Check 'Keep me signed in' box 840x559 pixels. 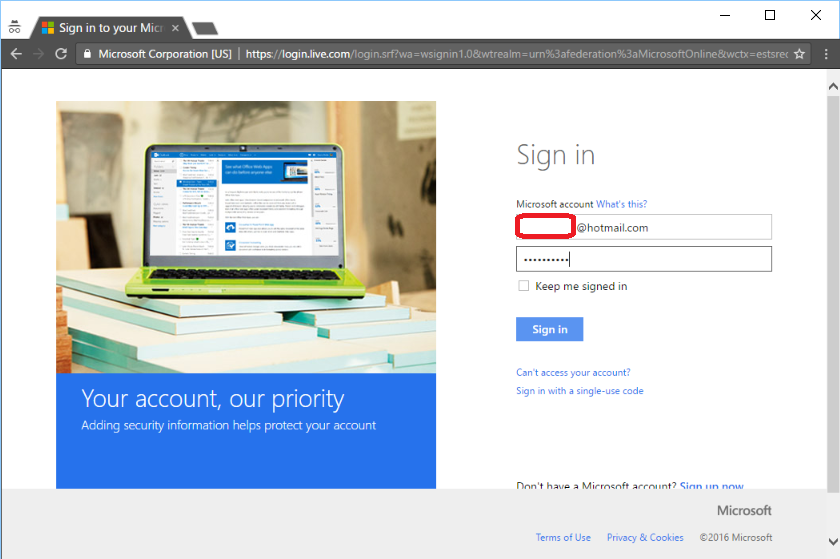pos(523,286)
